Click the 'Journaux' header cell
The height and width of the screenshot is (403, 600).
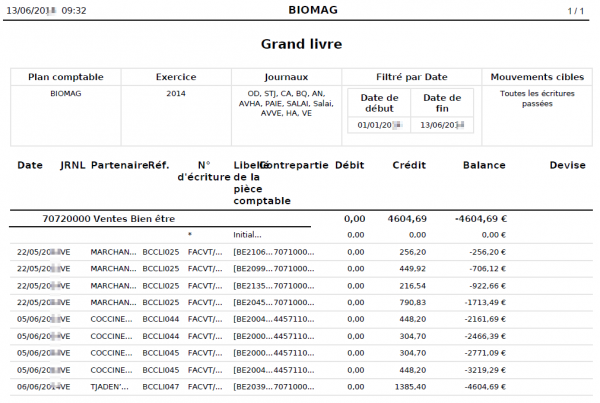286,77
